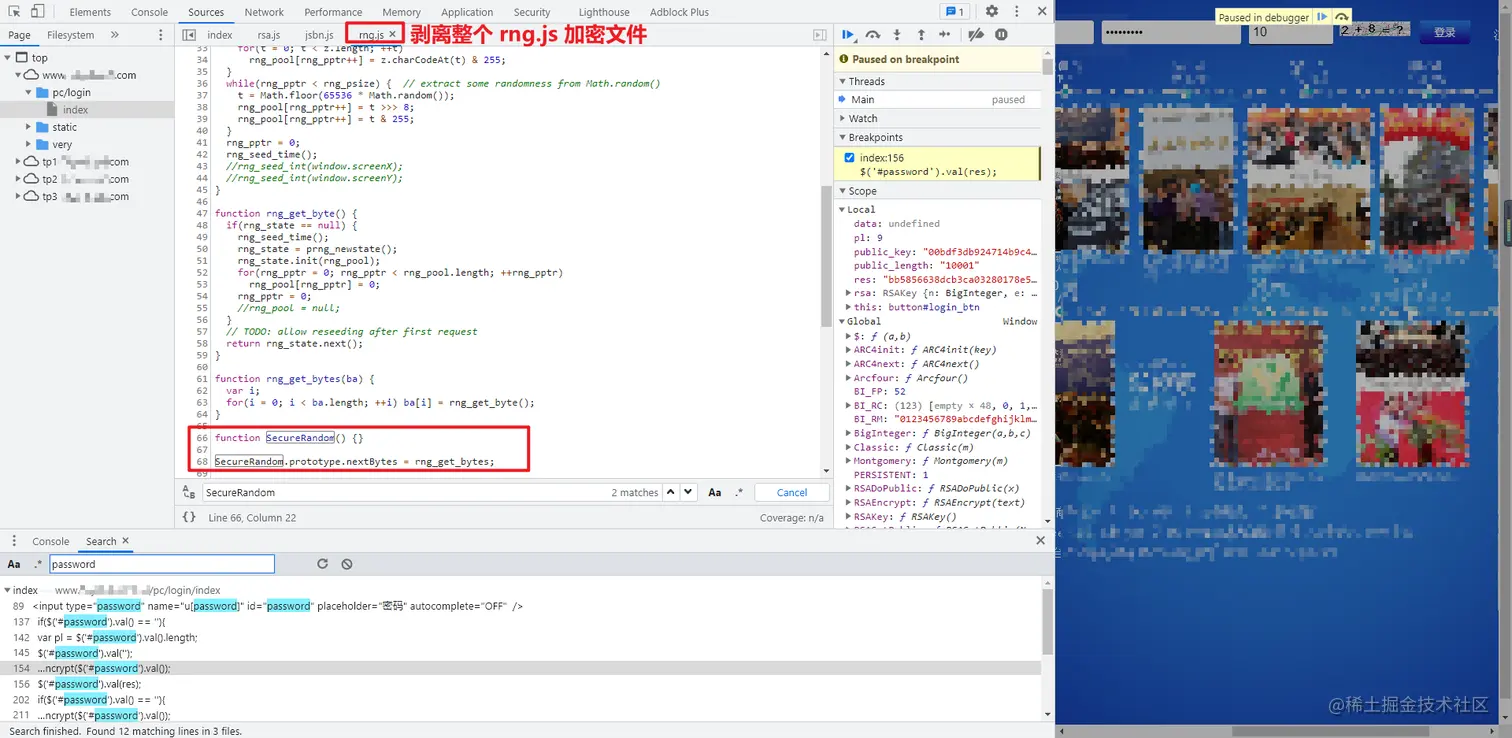Click the step out of function icon
This screenshot has height=738, width=1512.
click(921, 34)
